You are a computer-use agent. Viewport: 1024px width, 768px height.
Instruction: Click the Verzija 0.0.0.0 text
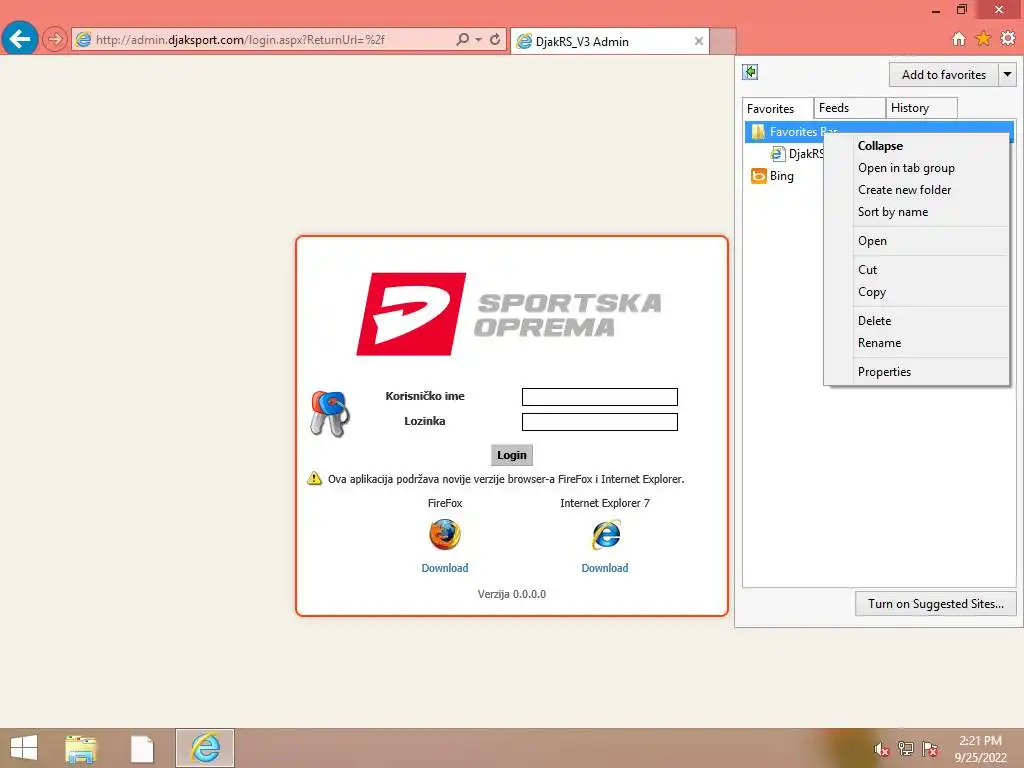click(511, 594)
